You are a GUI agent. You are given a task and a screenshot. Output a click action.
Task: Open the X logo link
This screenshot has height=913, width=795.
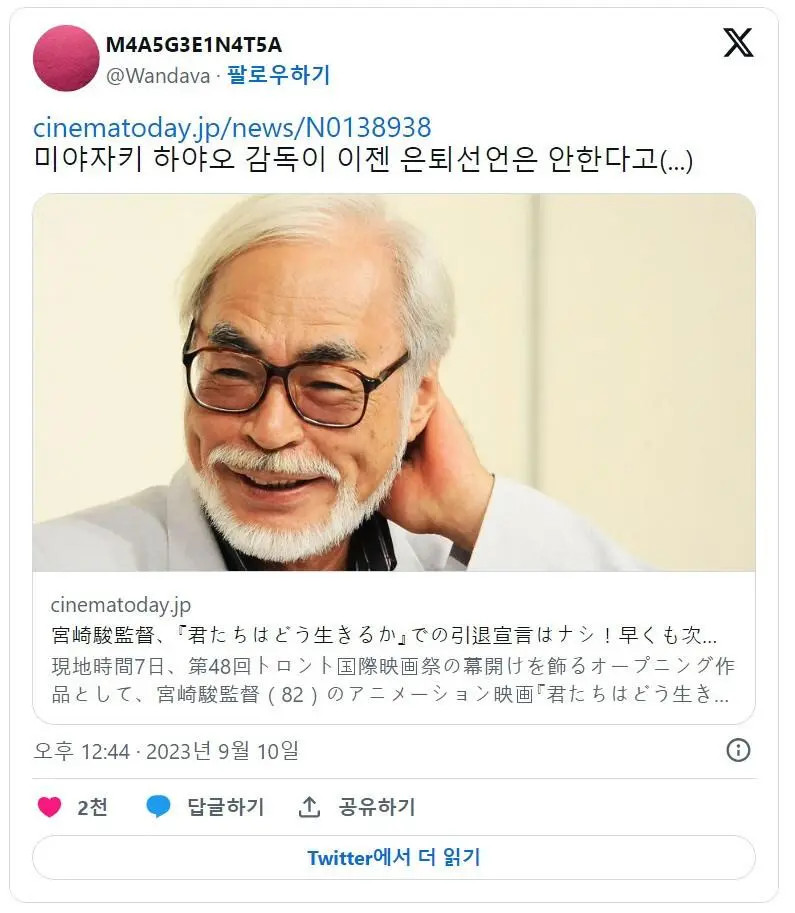738,43
